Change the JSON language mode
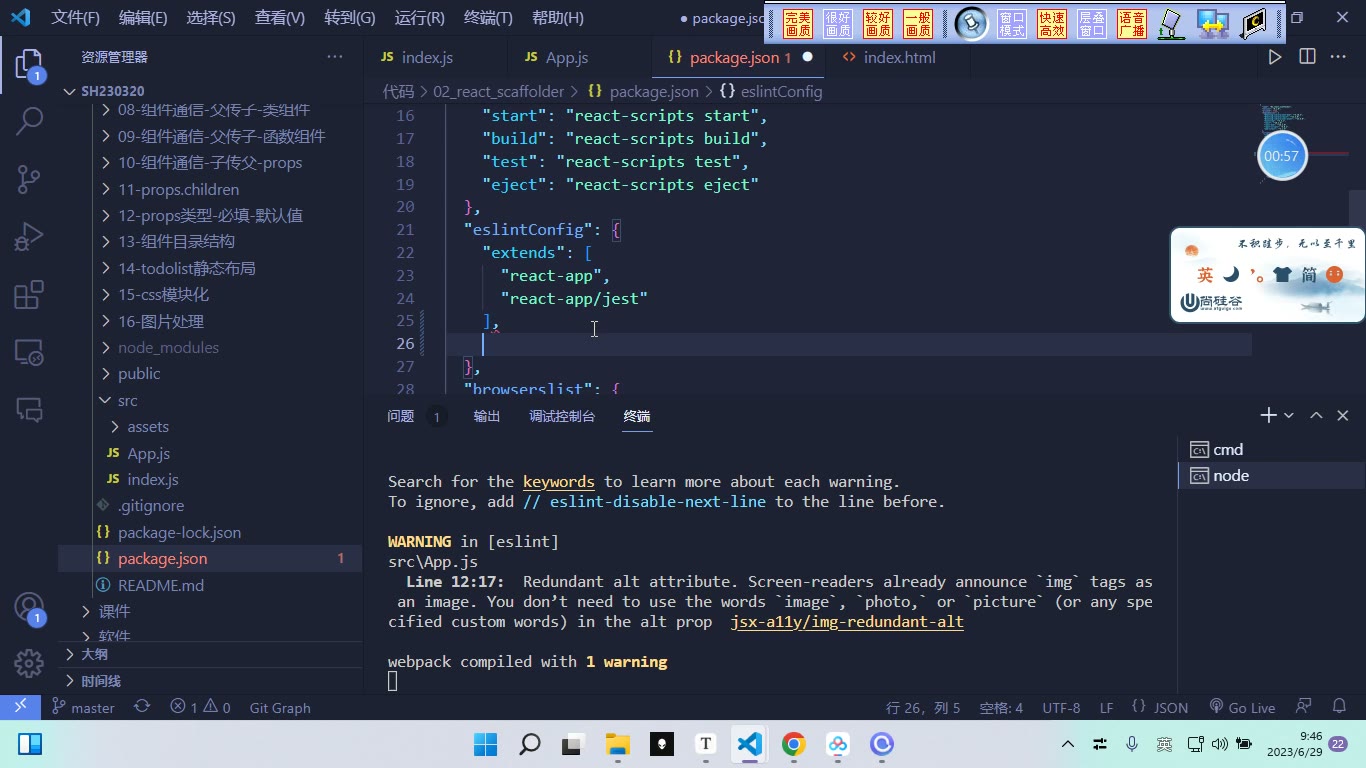This screenshot has width=1366, height=768. coord(1171,707)
